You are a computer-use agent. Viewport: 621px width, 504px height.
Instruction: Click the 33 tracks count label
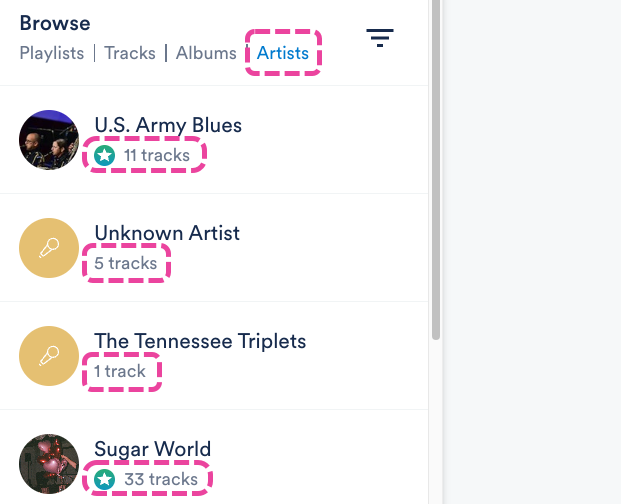160,480
